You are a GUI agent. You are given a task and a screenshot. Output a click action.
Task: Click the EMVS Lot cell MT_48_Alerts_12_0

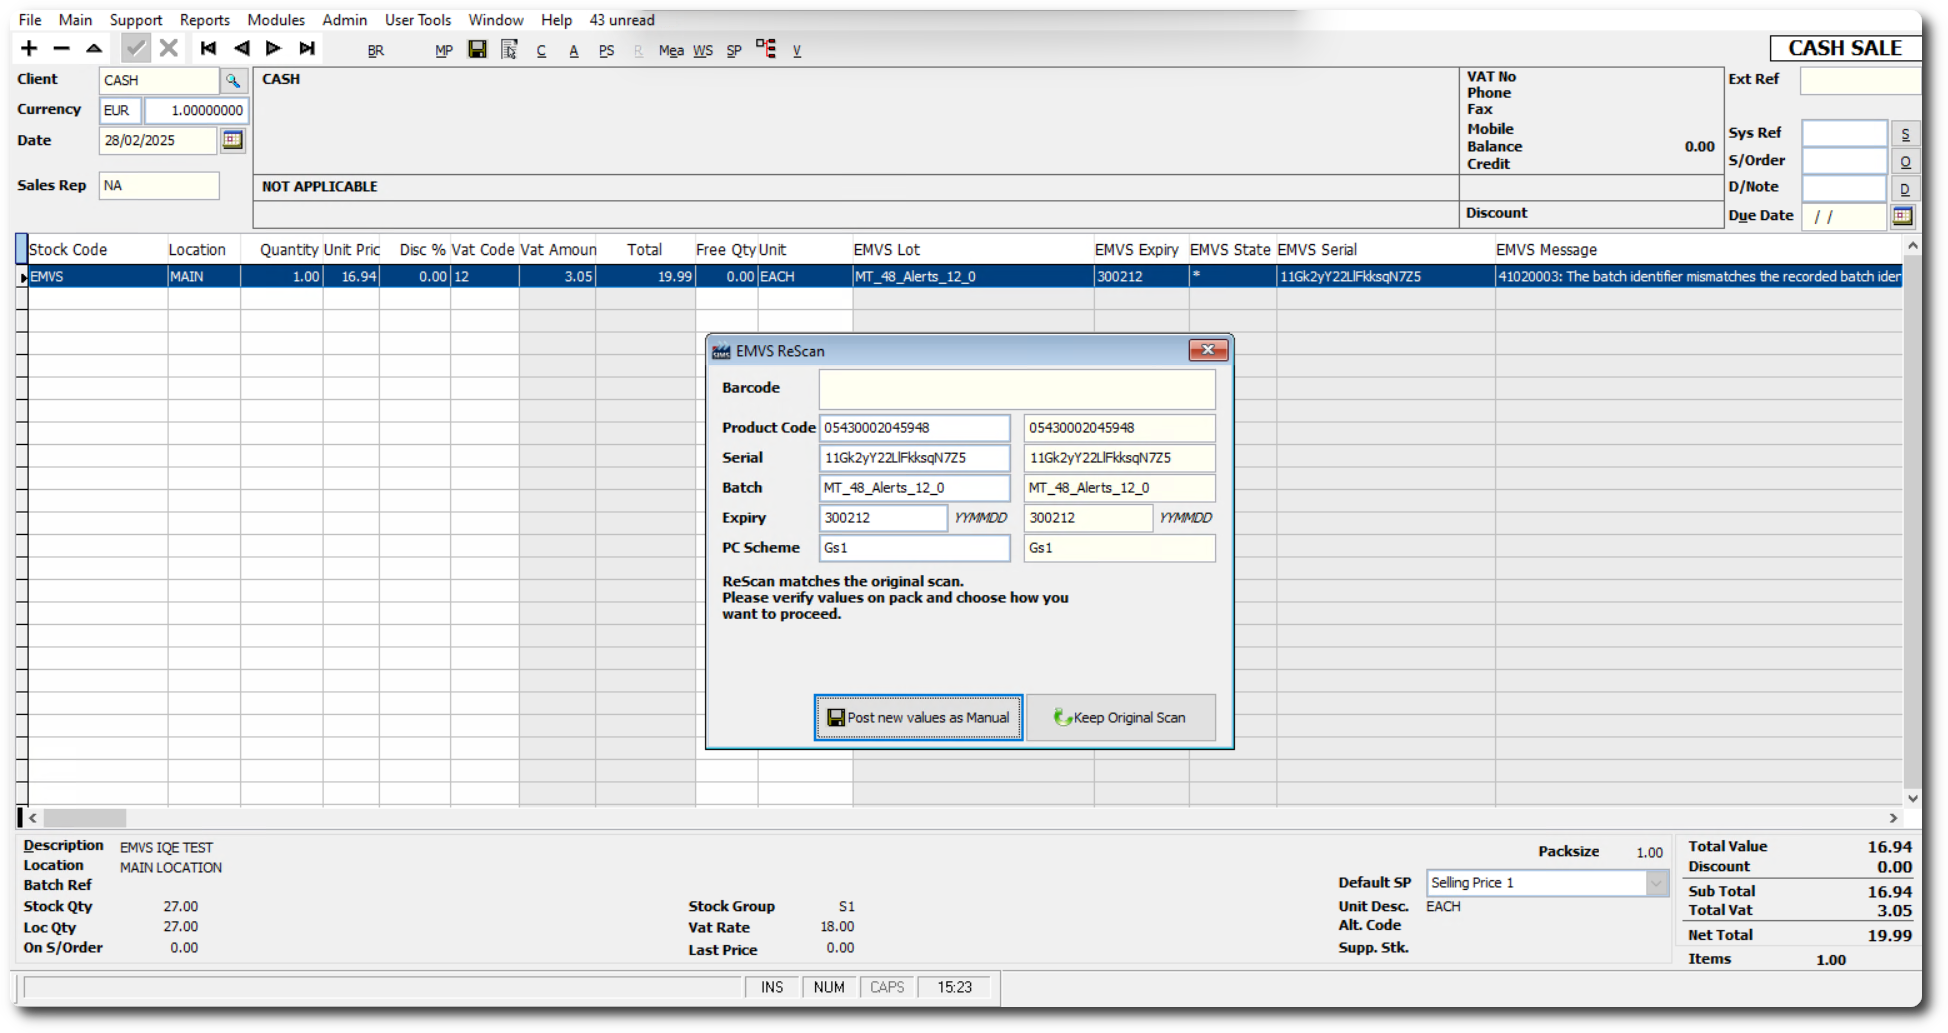tap(973, 277)
